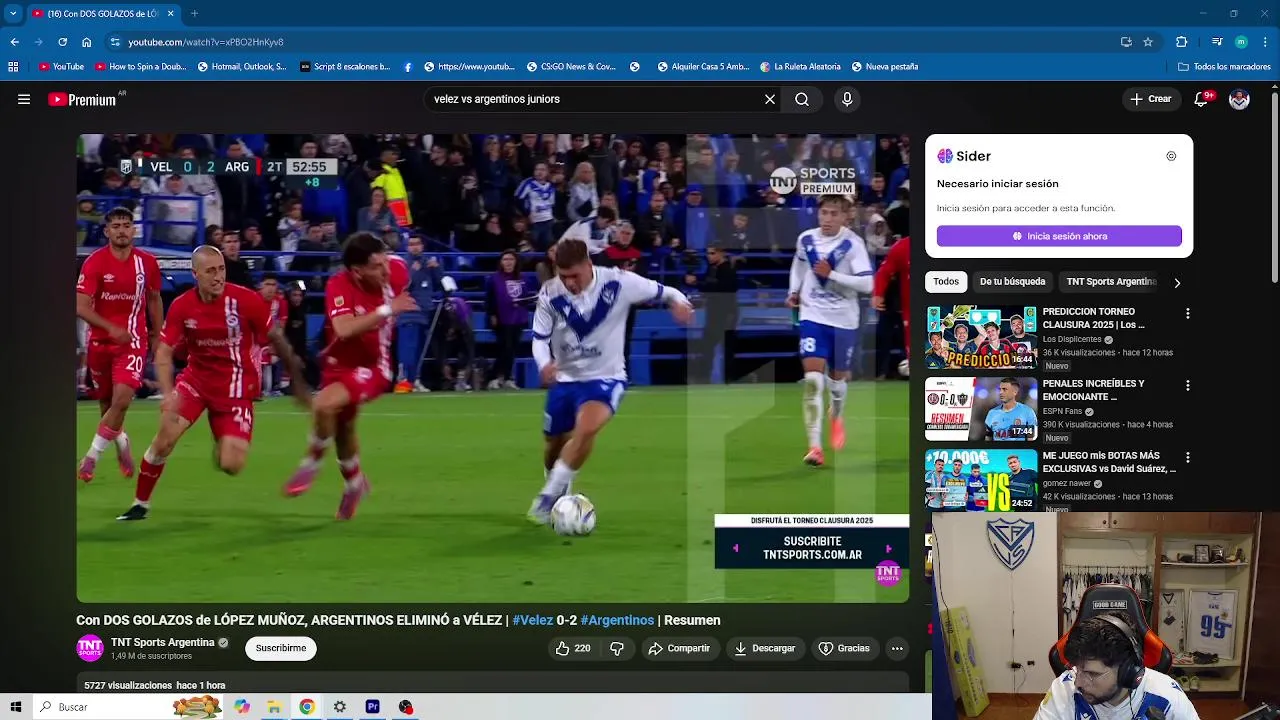
Task: Open the Facebook bookmark icon
Action: pos(408,67)
